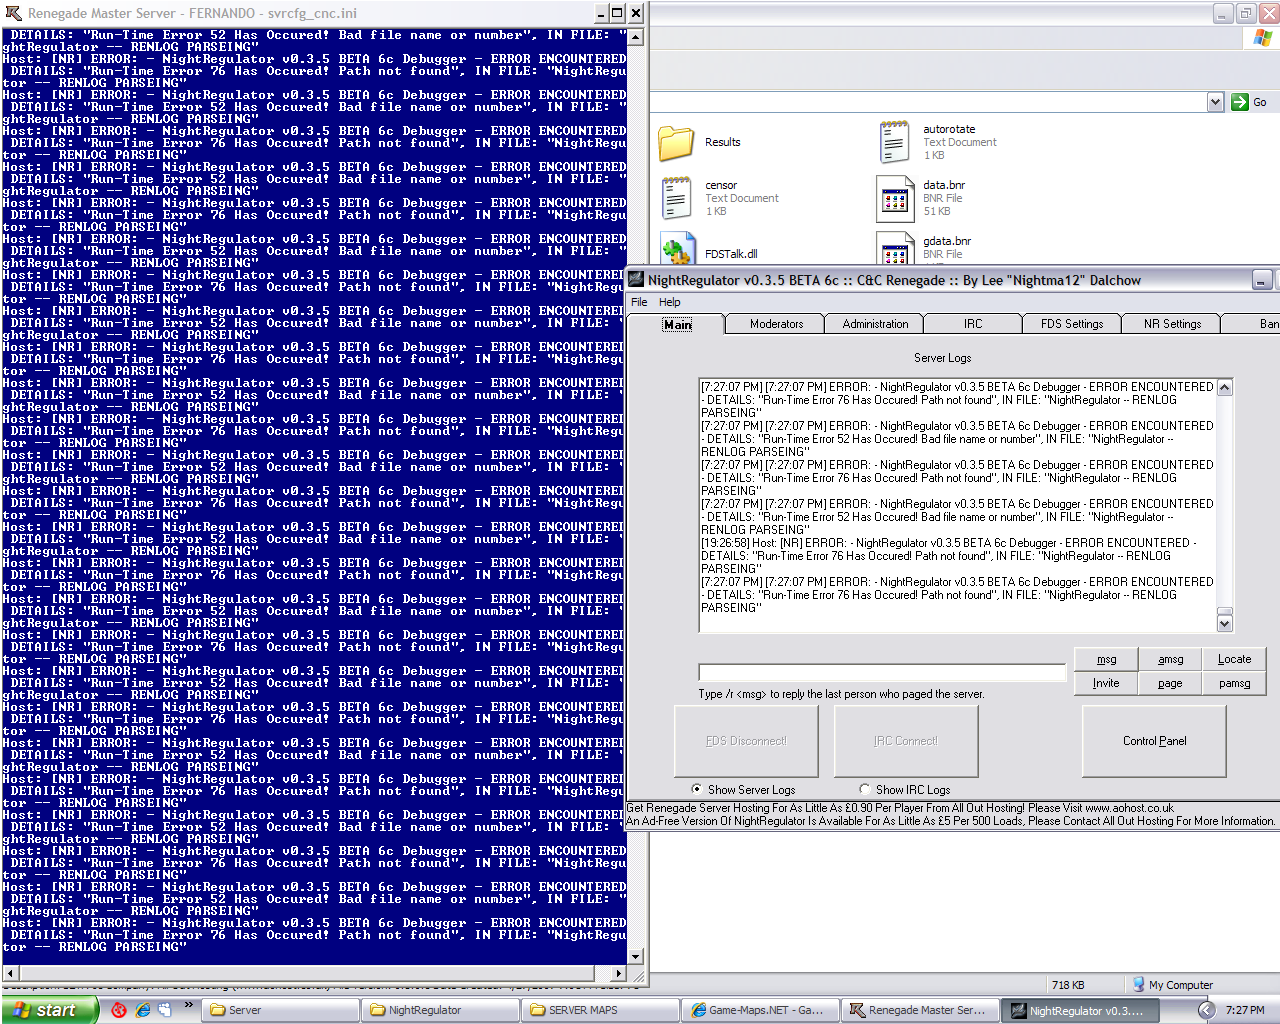Click the green Go arrow icon
Screen dimensions: 1280x1024
[x=1240, y=102]
